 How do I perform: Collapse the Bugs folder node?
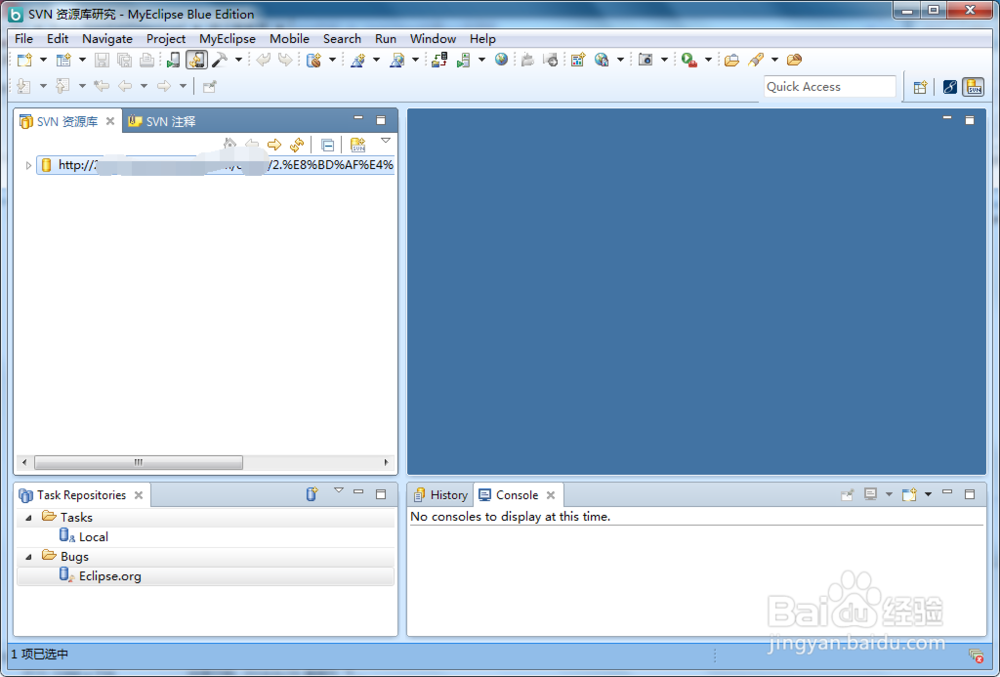click(29, 557)
